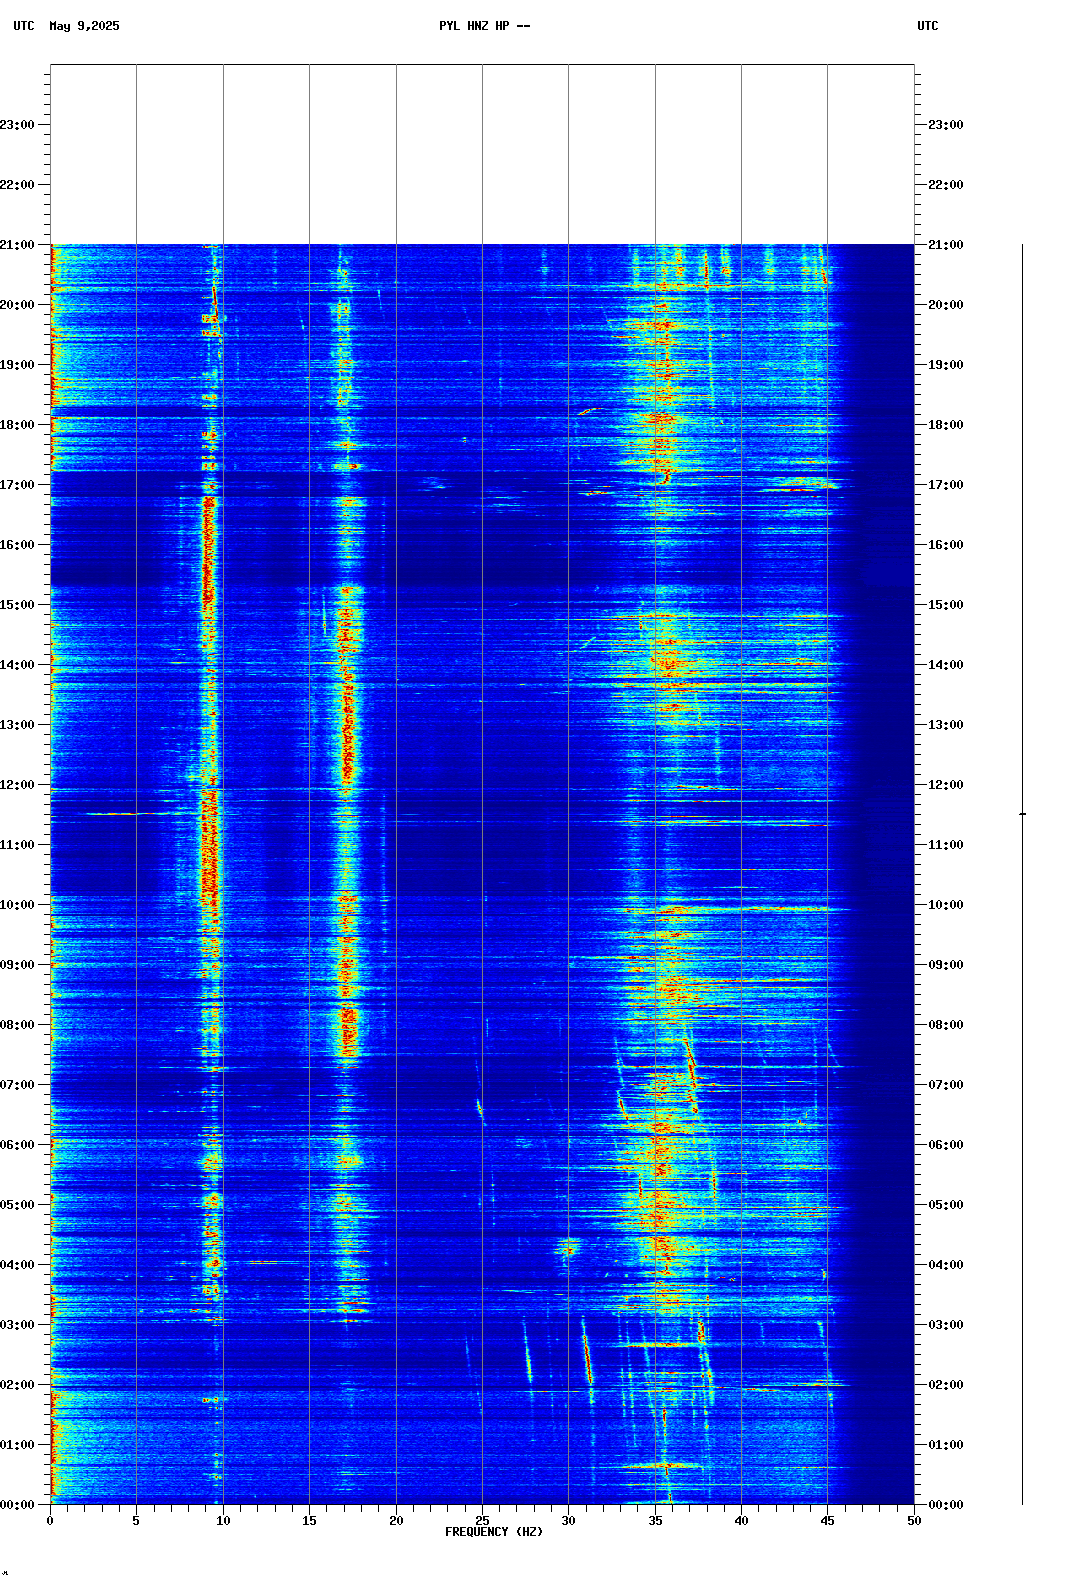Click the 0 tick label on the frequency axis
1066x1584 pixels.
point(50,1521)
